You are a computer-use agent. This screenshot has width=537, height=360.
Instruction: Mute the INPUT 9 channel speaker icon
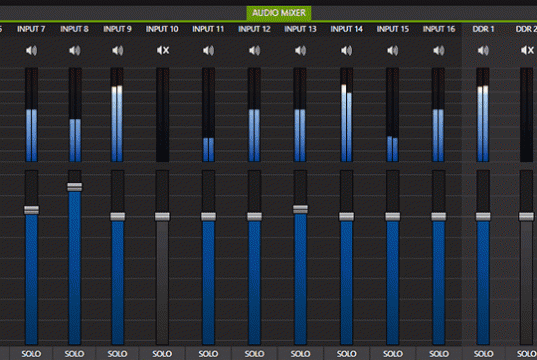[118, 51]
